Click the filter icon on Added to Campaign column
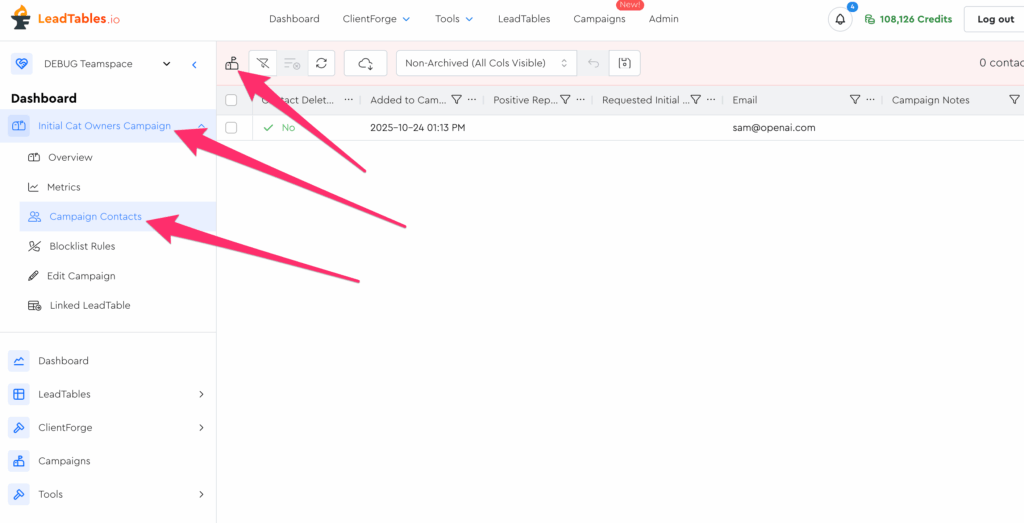The width and height of the screenshot is (1024, 523). coord(457,100)
